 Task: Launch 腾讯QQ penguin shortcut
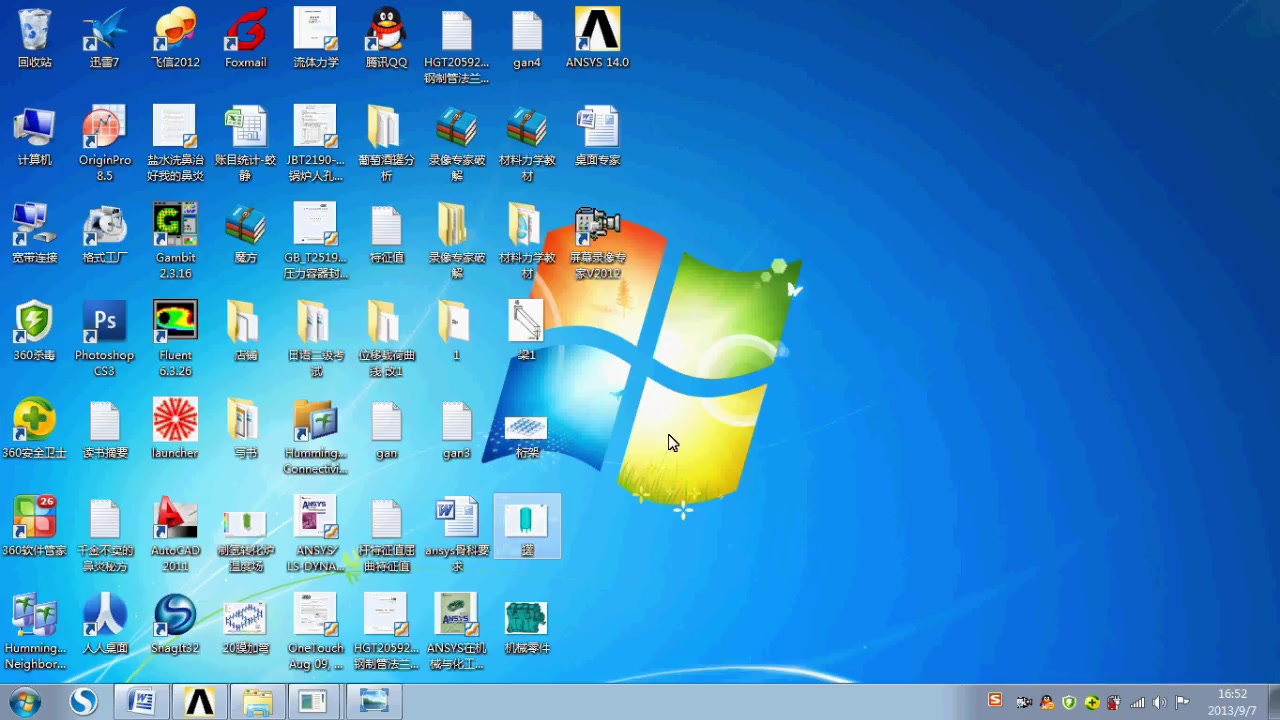click(x=386, y=40)
